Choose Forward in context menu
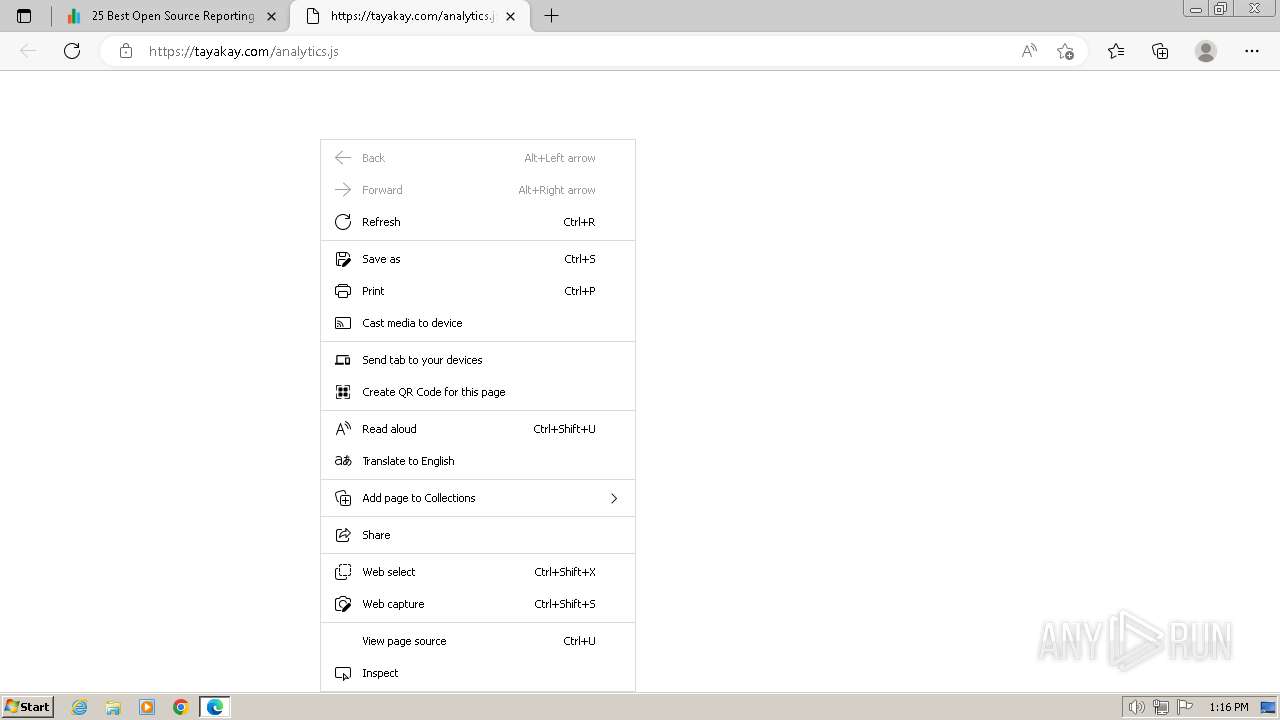The image size is (1280, 720). [x=478, y=190]
